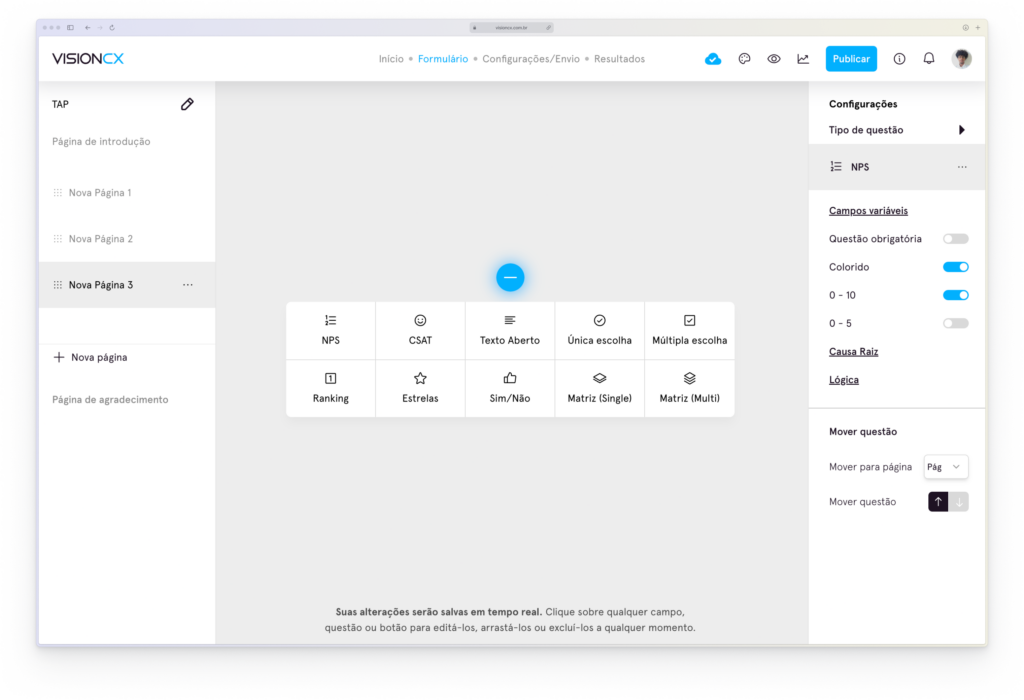The height and width of the screenshot is (700, 1024).
Task: Open the theme palette icon
Action: click(744, 59)
